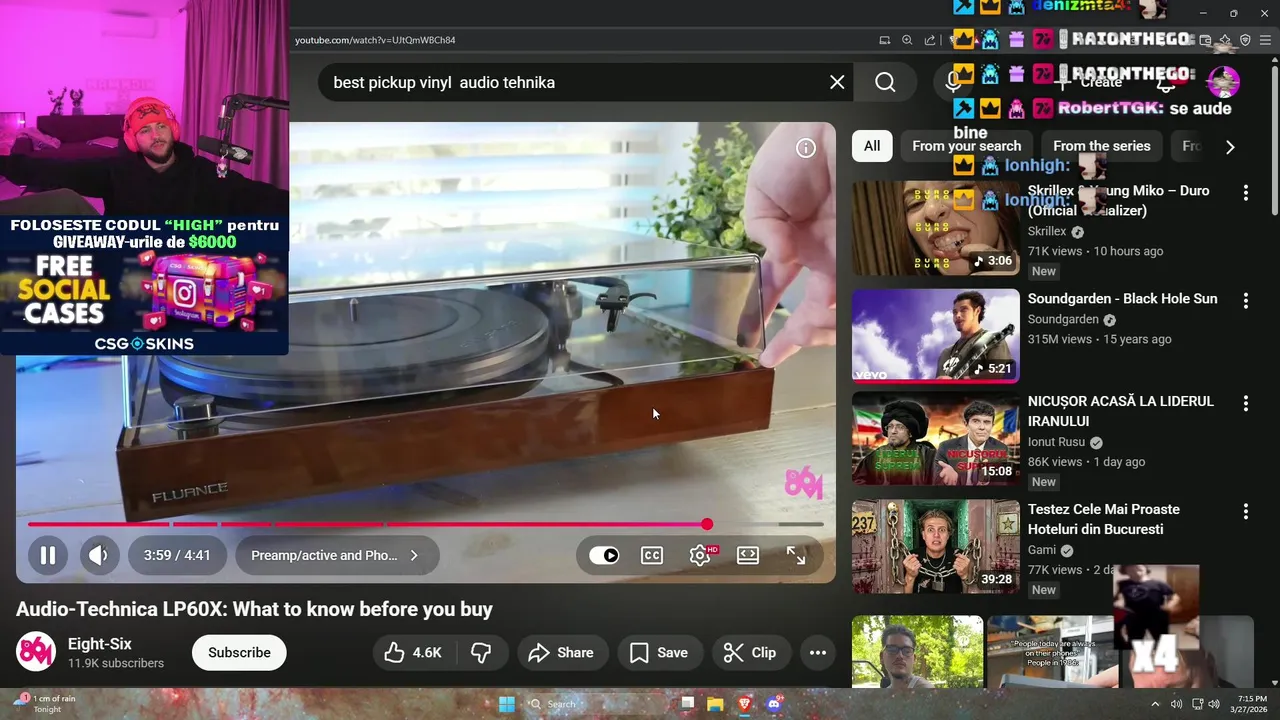1280x720 pixels.
Task: Expand the 'Preamp/active and Pho...' chapter chevron
Action: pyautogui.click(x=414, y=555)
